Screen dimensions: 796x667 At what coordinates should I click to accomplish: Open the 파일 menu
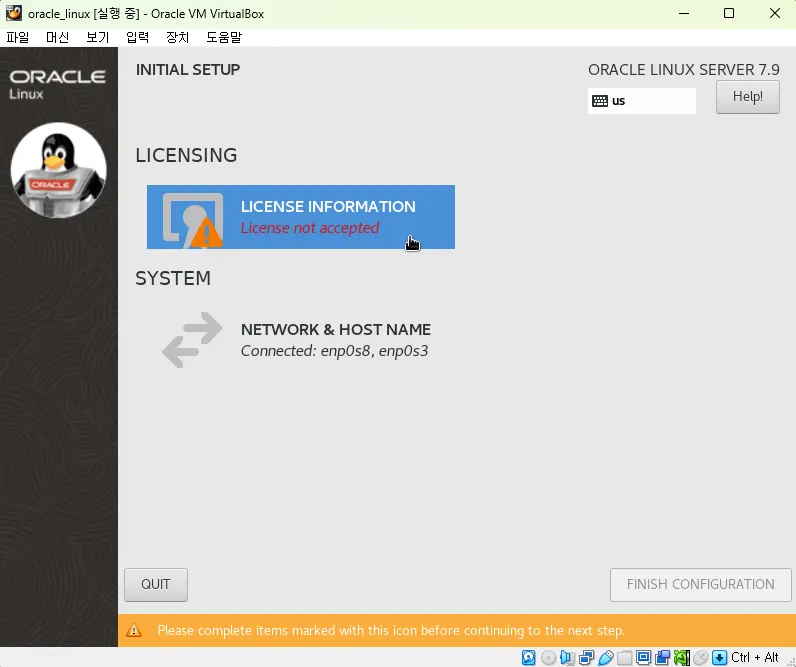pyautogui.click(x=18, y=37)
